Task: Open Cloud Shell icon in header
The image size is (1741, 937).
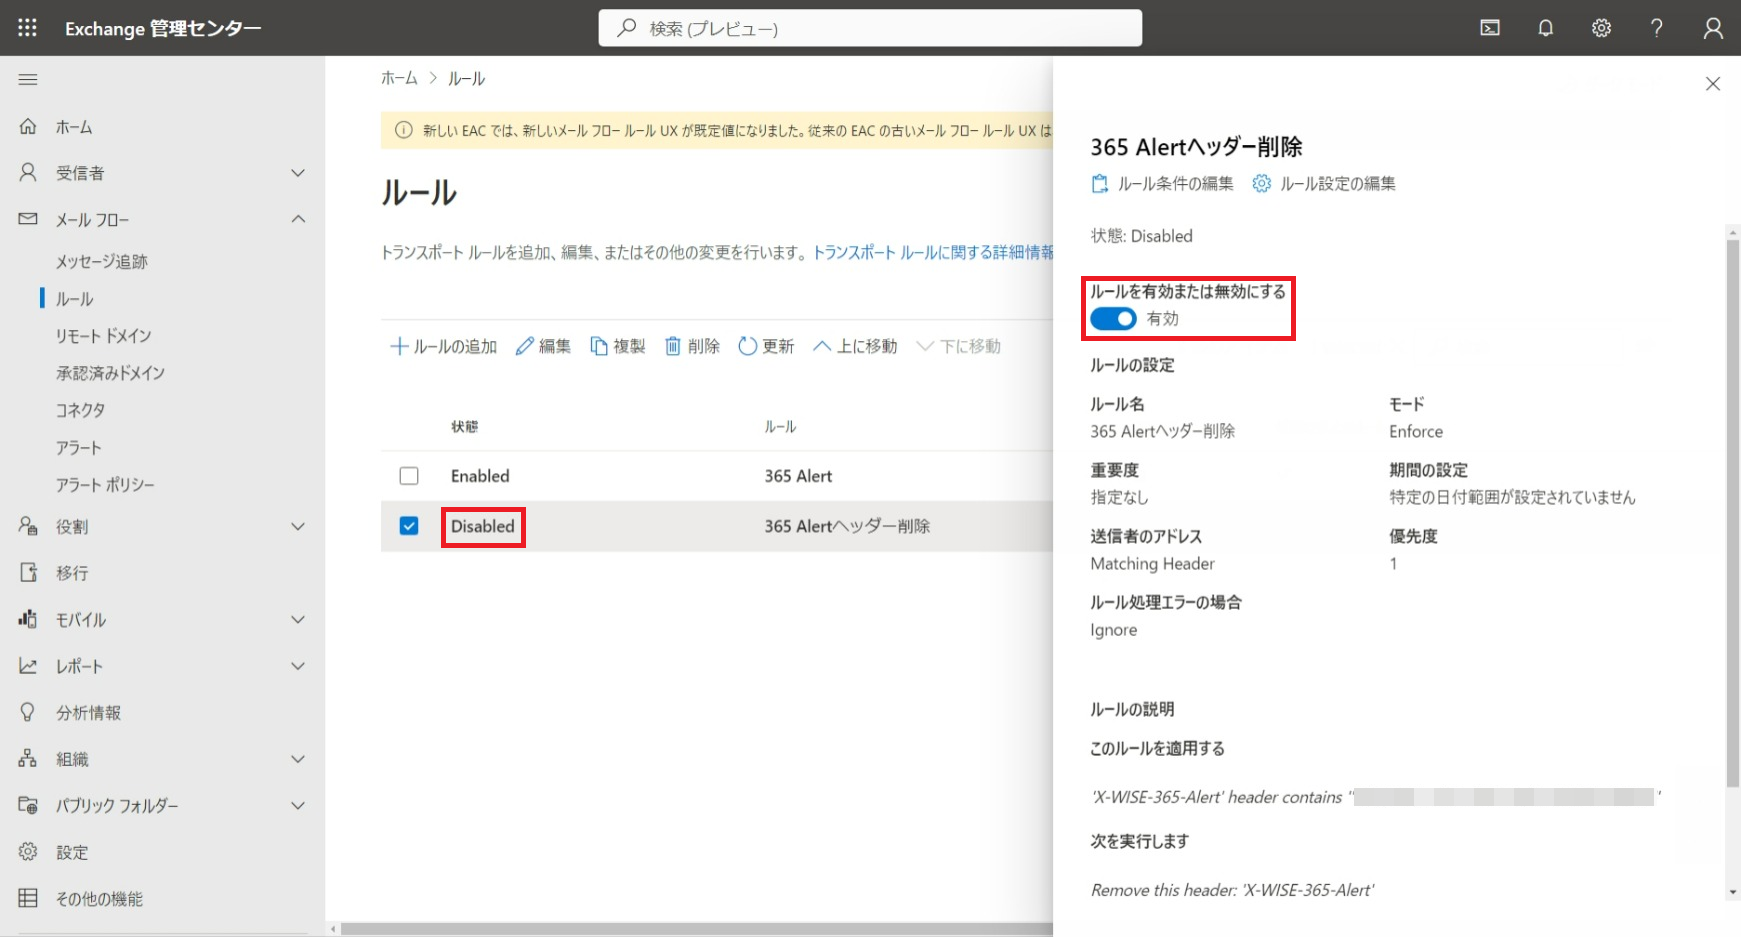Action: coord(1490,28)
